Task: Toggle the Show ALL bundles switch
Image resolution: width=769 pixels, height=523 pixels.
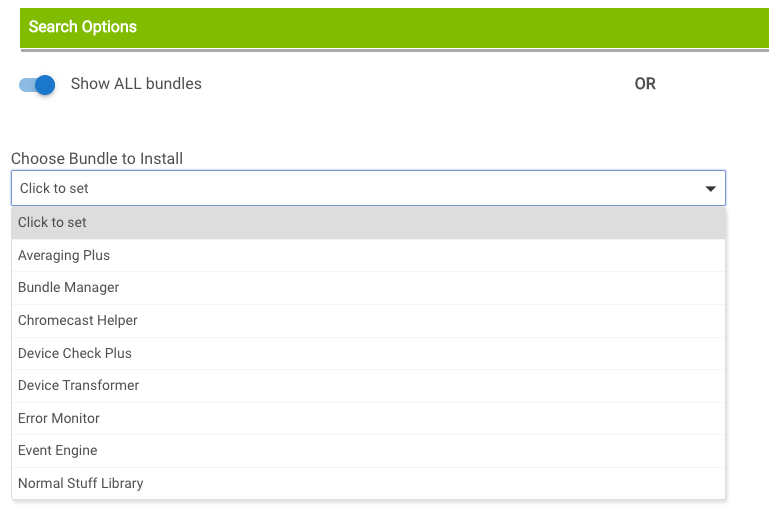Action: click(37, 85)
